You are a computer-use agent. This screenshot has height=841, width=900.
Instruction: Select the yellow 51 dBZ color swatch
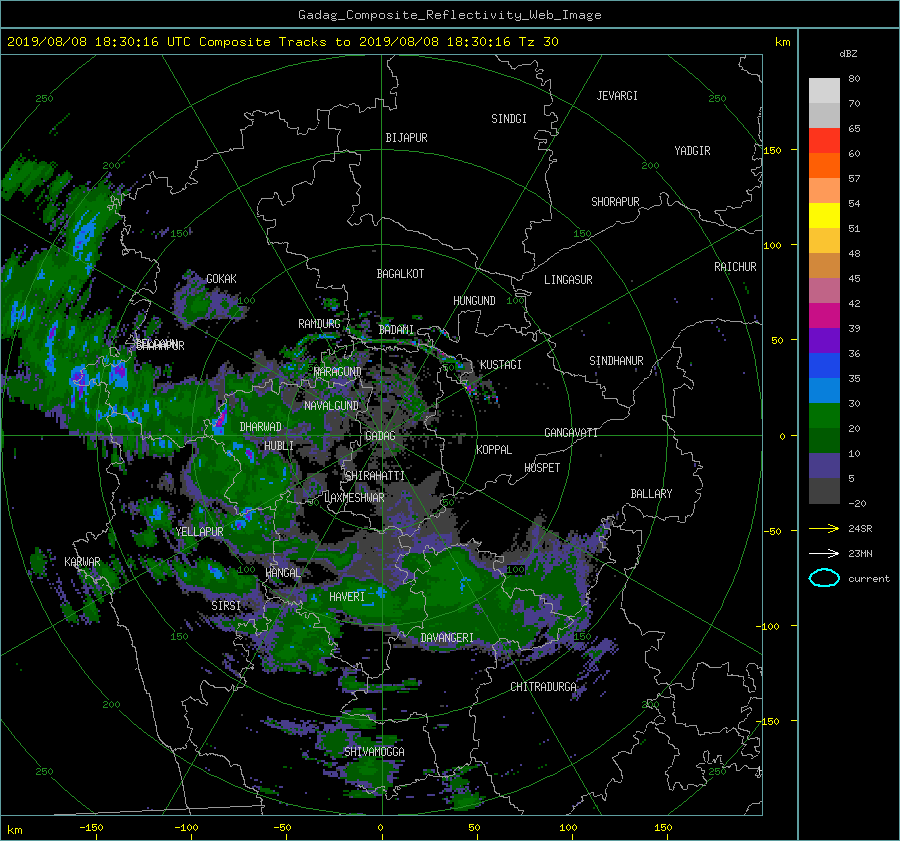click(x=824, y=216)
